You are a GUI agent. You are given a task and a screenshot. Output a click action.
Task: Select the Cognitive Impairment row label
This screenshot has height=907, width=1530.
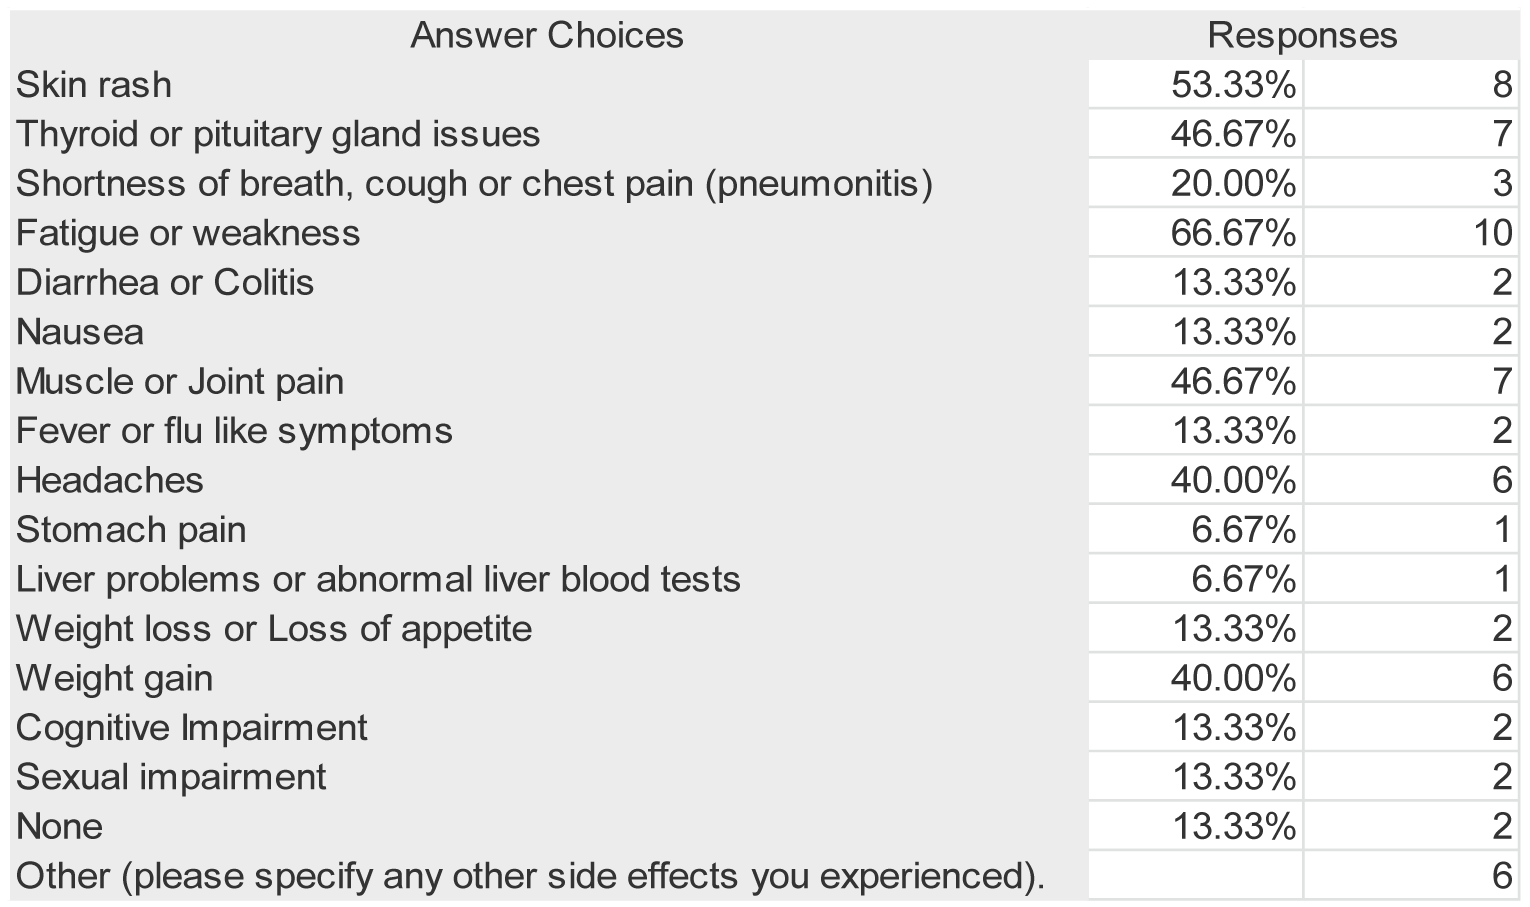click(192, 727)
